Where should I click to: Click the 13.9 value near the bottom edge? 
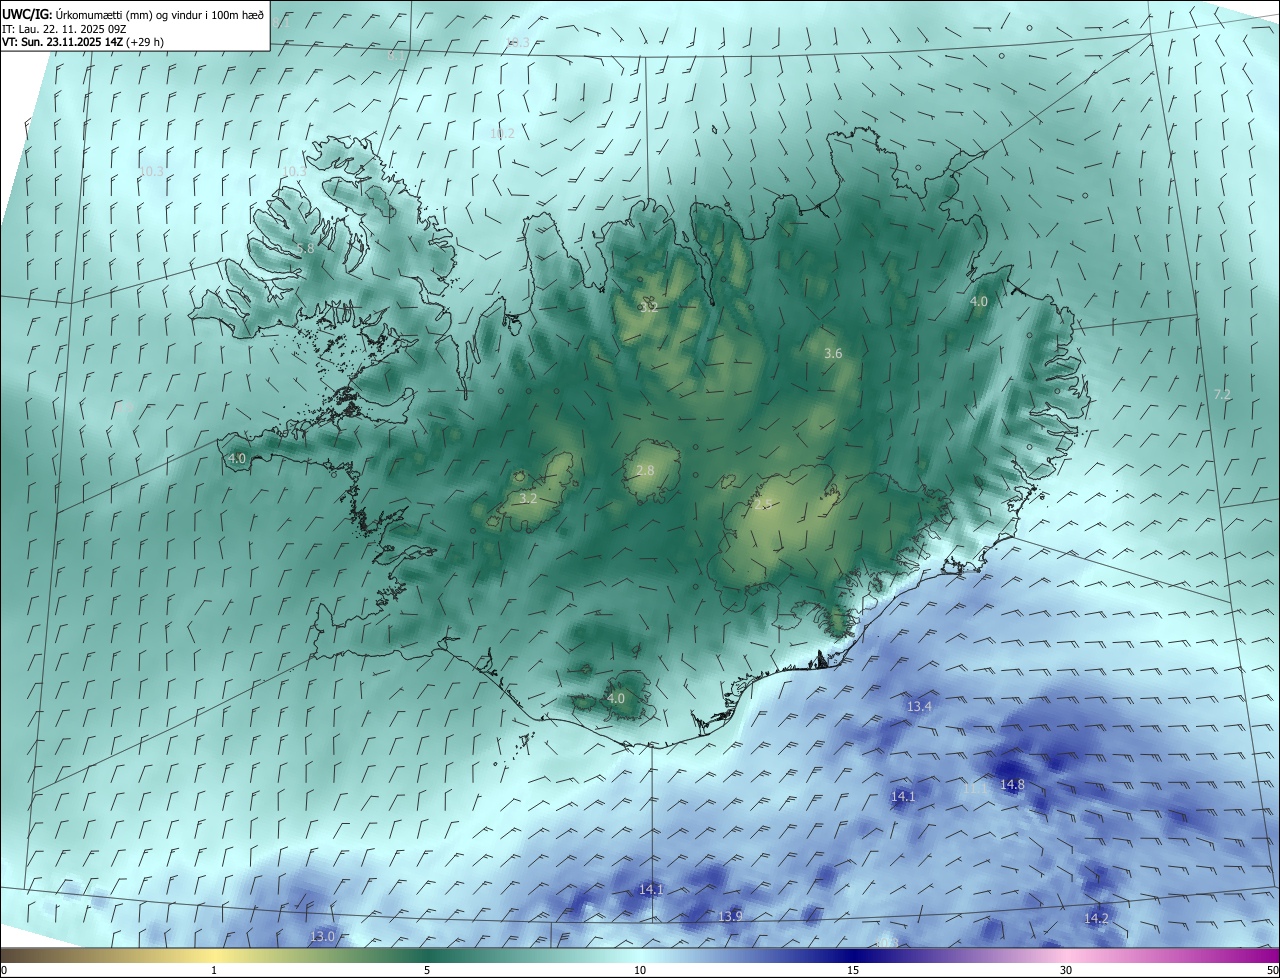tap(731, 917)
